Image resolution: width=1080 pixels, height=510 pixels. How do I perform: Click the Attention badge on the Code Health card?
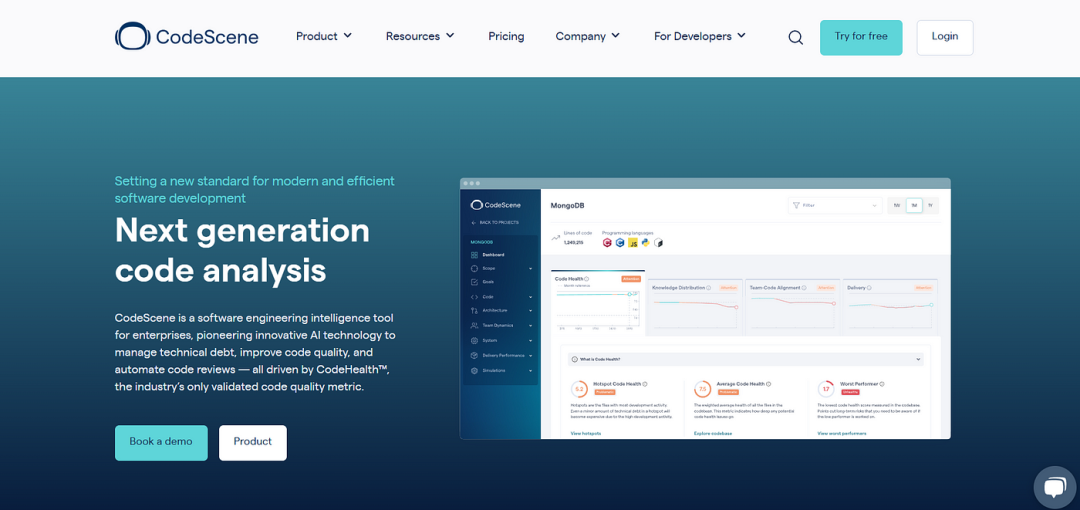tap(631, 279)
